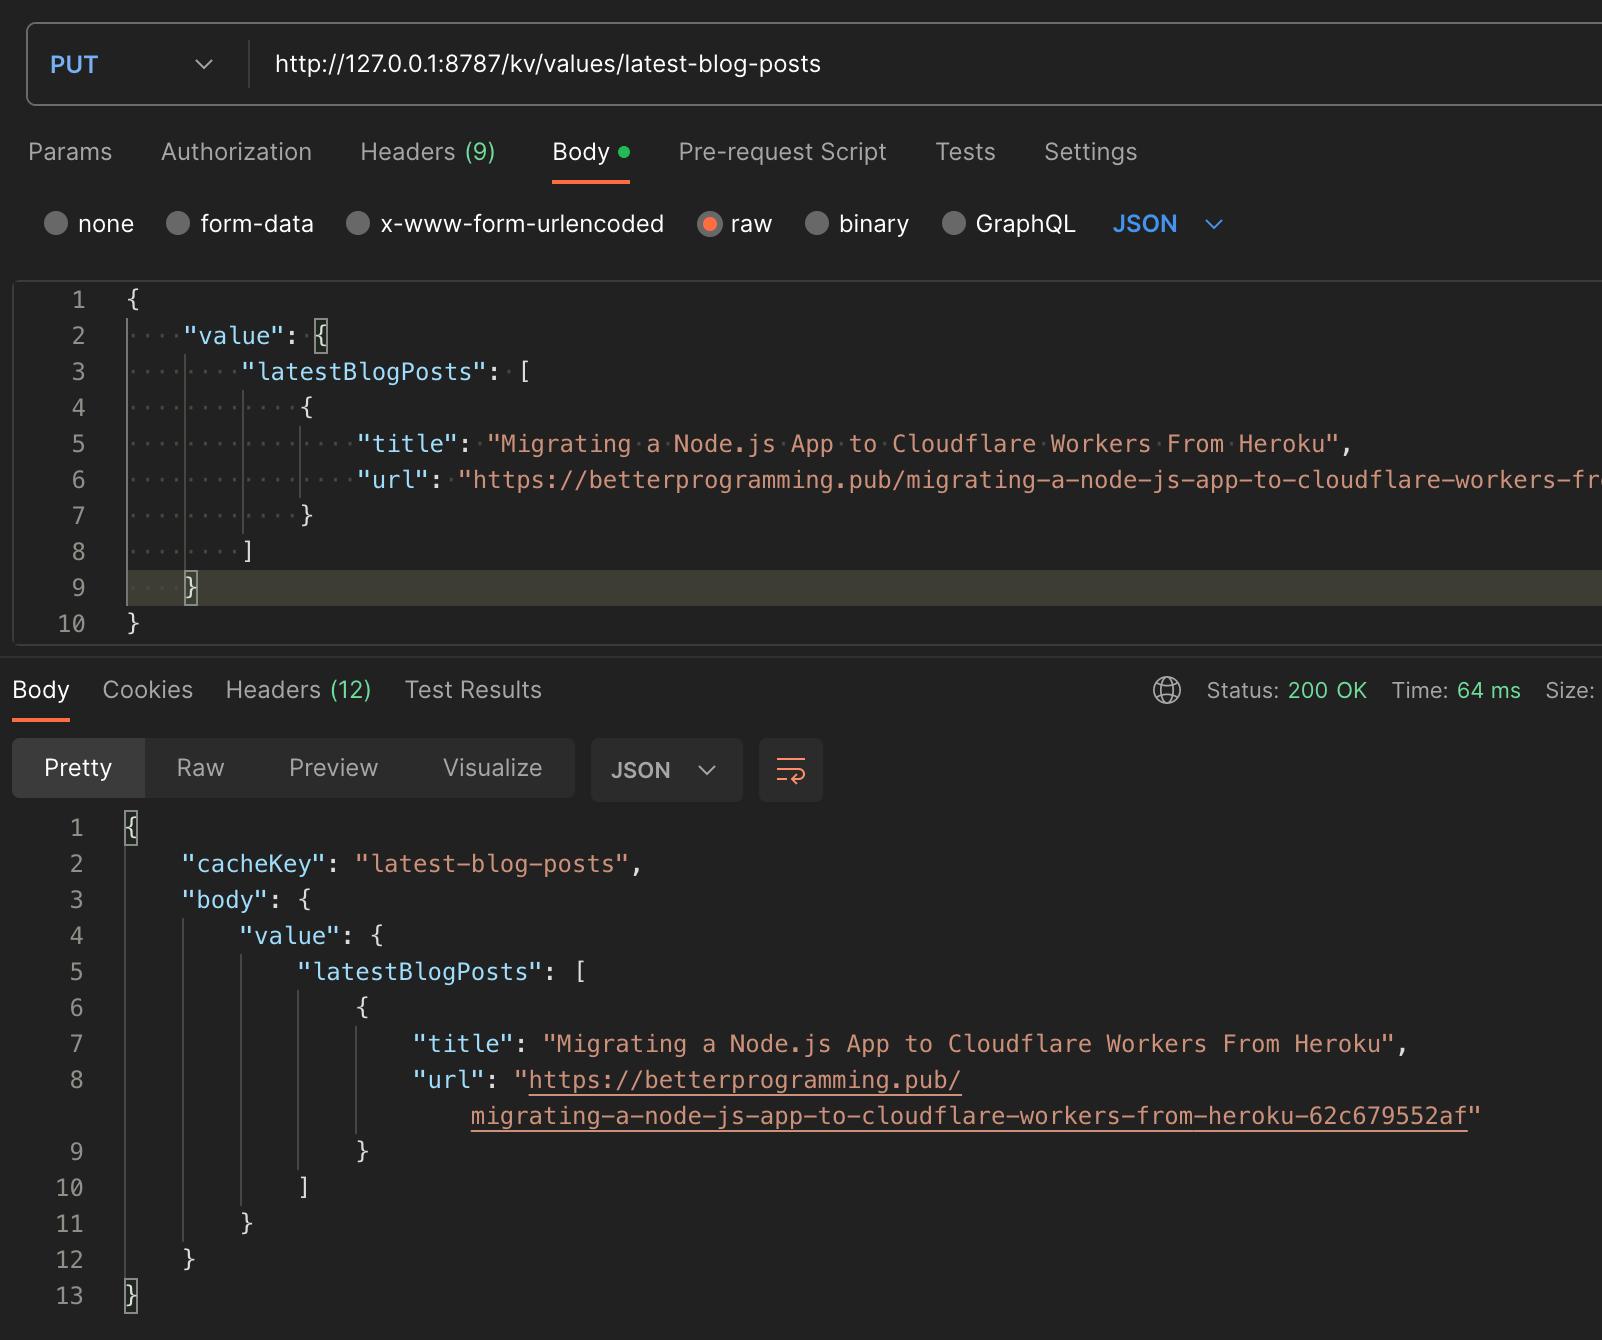Image resolution: width=1602 pixels, height=1340 pixels.
Task: Select the Visualize response view
Action: 492,768
